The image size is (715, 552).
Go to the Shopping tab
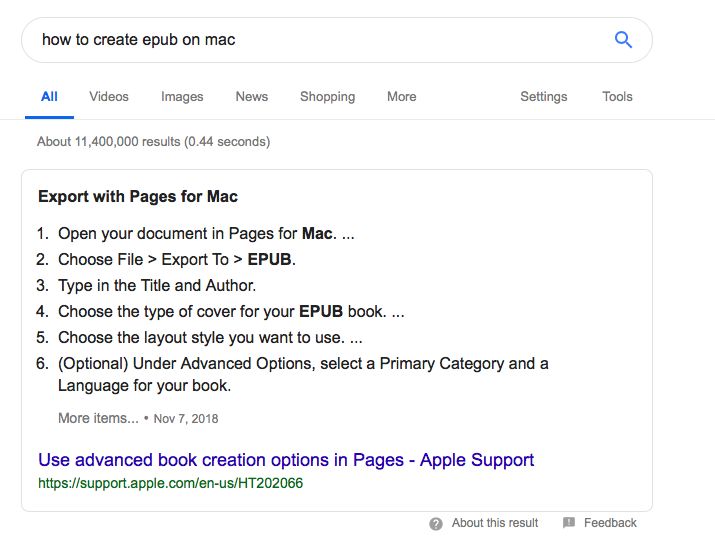[327, 97]
